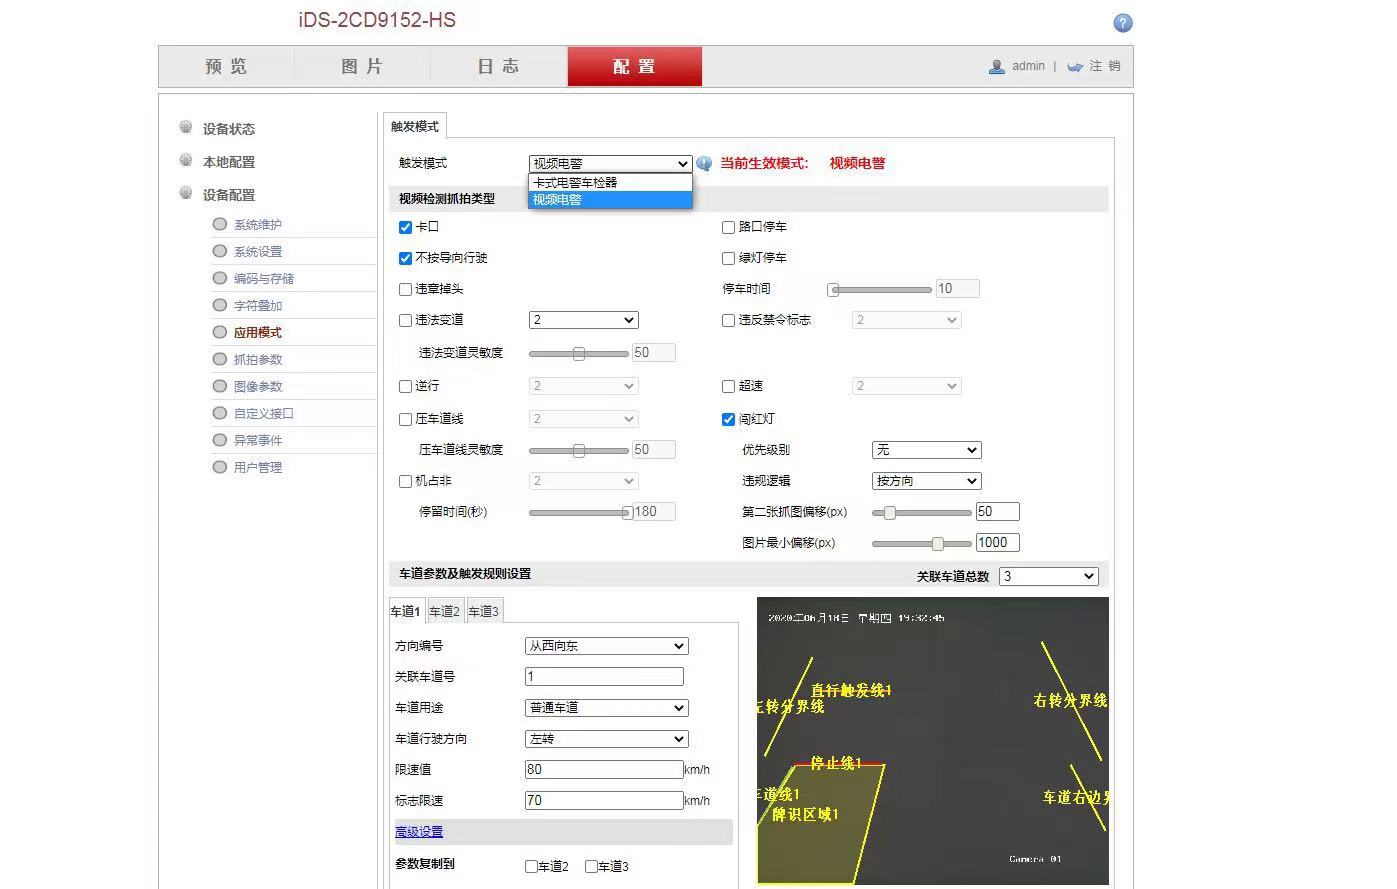Uncheck the 闯红灯 checkbox
Viewport: 1397px width, 889px height.
(x=728, y=419)
